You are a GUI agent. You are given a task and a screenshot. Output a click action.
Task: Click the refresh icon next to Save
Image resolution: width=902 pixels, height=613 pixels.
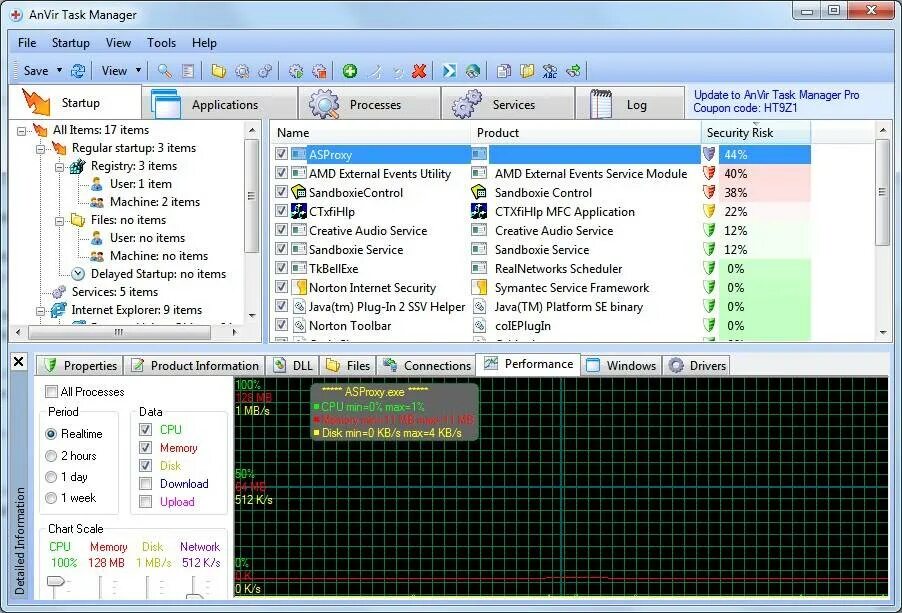[x=78, y=71]
